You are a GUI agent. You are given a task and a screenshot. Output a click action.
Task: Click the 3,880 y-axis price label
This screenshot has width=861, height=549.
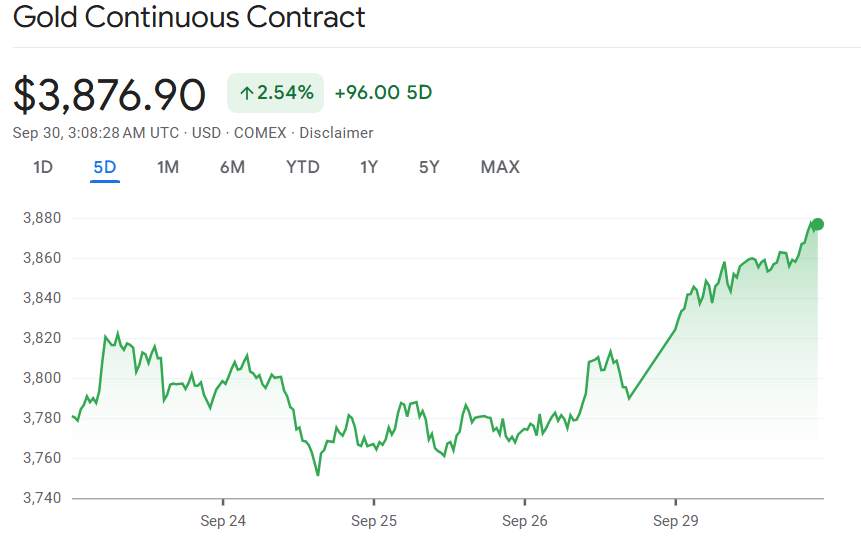tap(42, 218)
